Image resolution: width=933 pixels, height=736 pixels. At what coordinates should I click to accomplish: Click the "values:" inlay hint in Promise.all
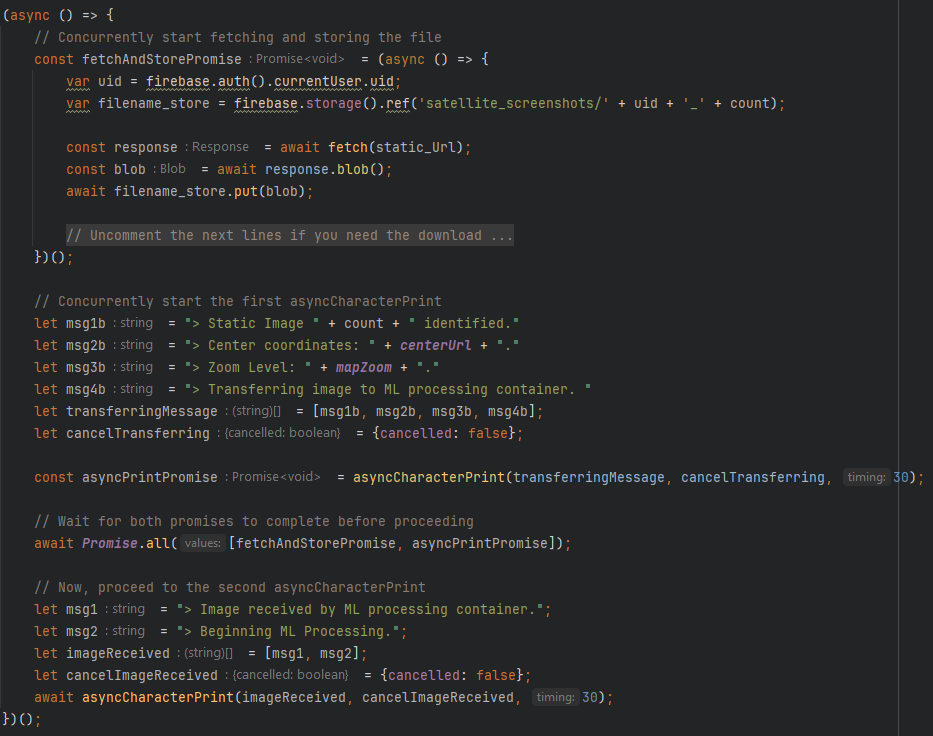[x=203, y=543]
